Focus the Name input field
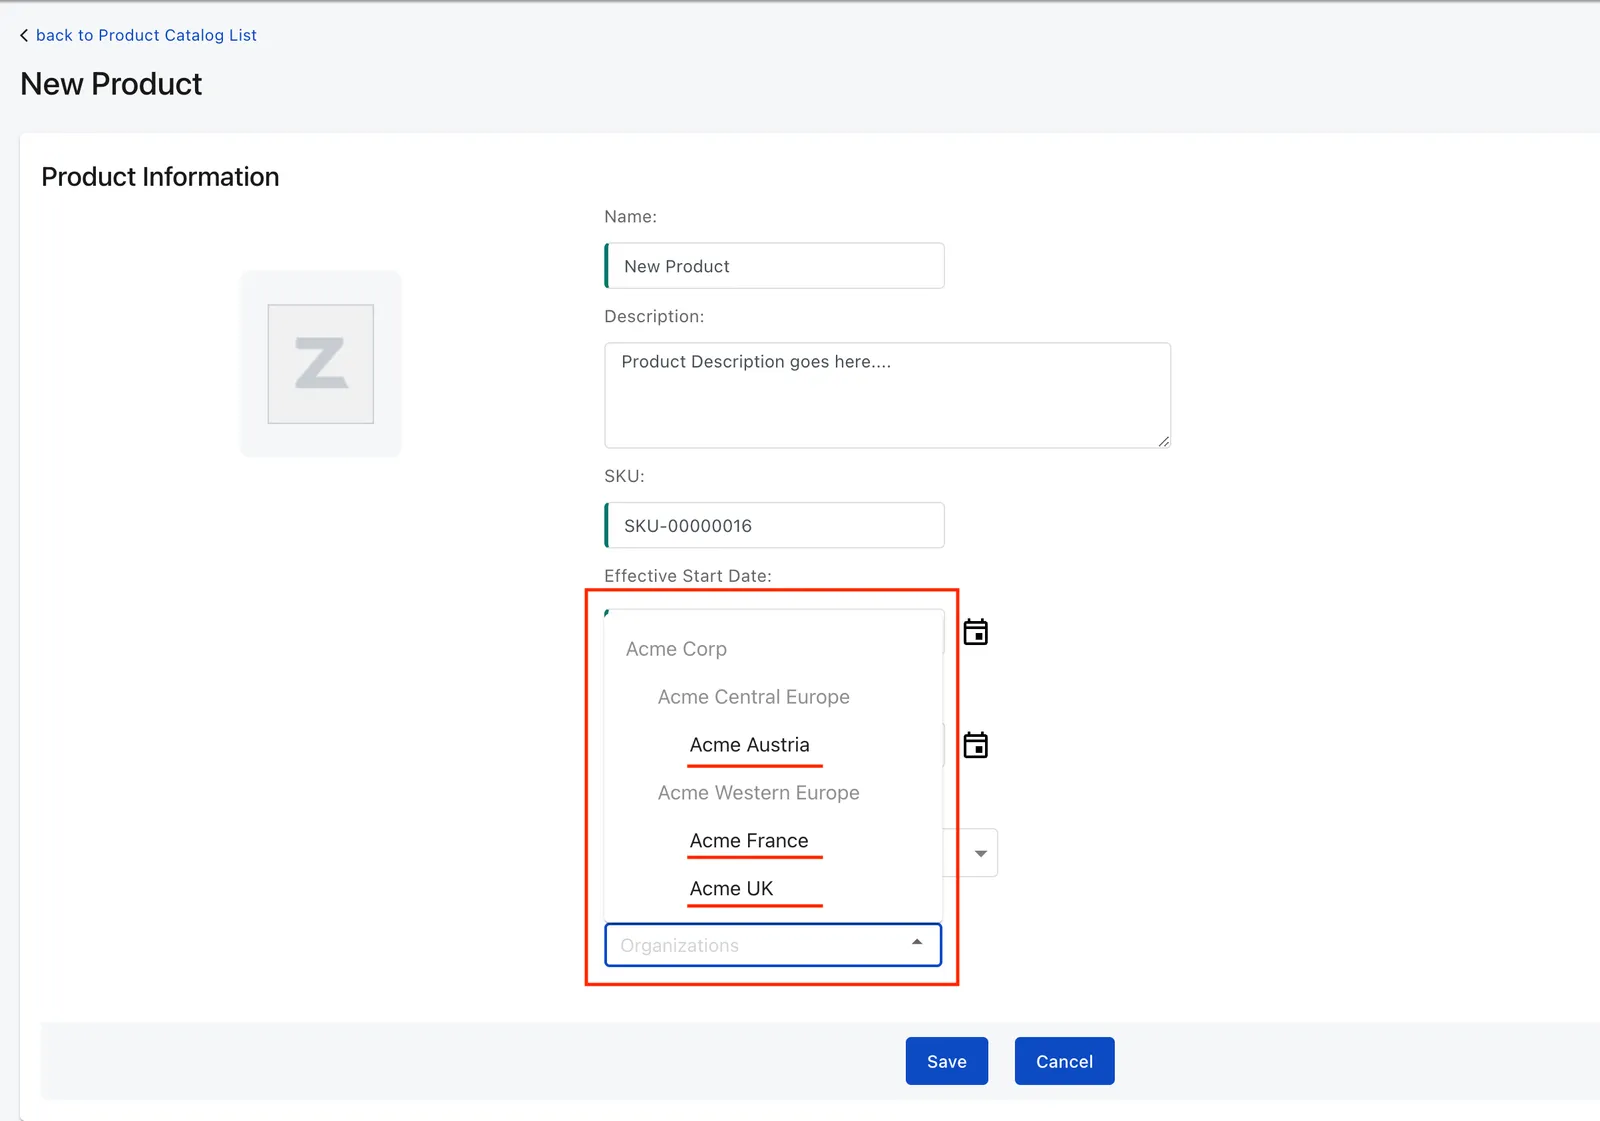The width and height of the screenshot is (1600, 1121). click(x=775, y=266)
